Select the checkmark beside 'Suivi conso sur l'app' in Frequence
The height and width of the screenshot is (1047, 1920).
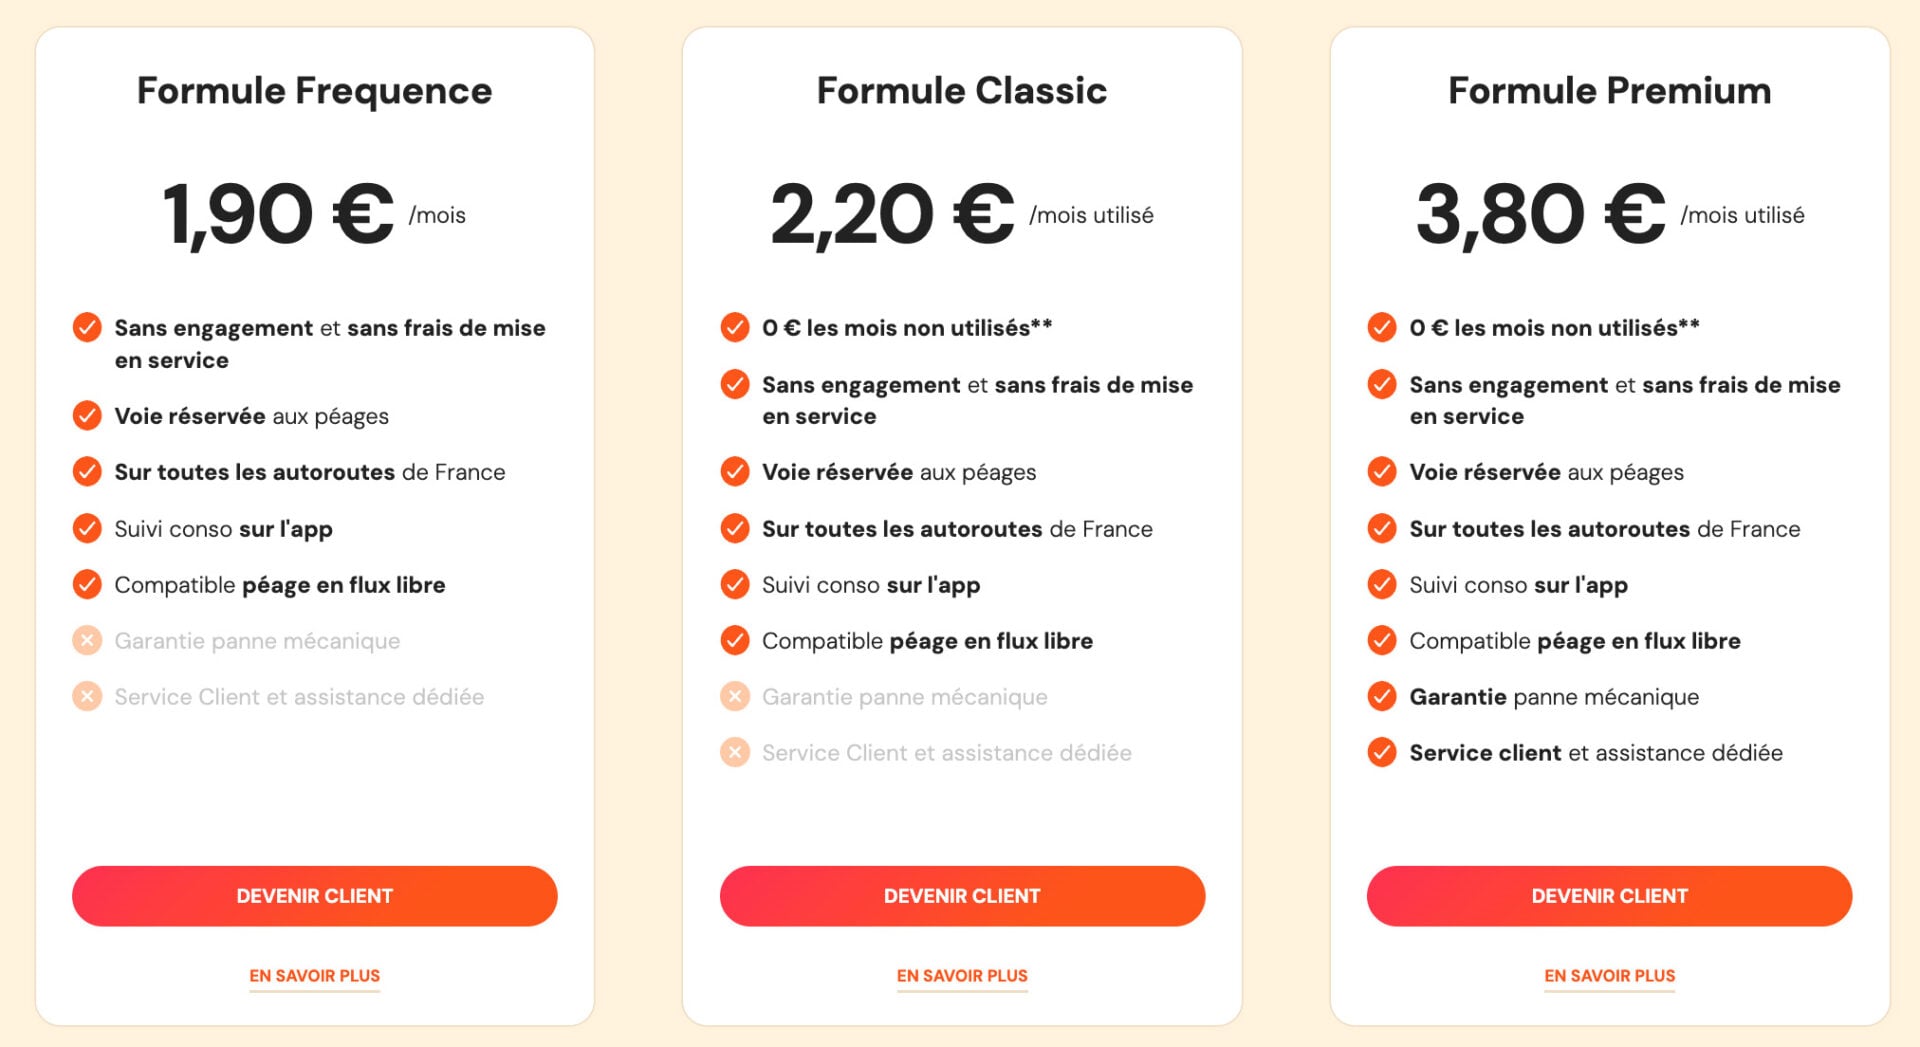click(x=88, y=528)
